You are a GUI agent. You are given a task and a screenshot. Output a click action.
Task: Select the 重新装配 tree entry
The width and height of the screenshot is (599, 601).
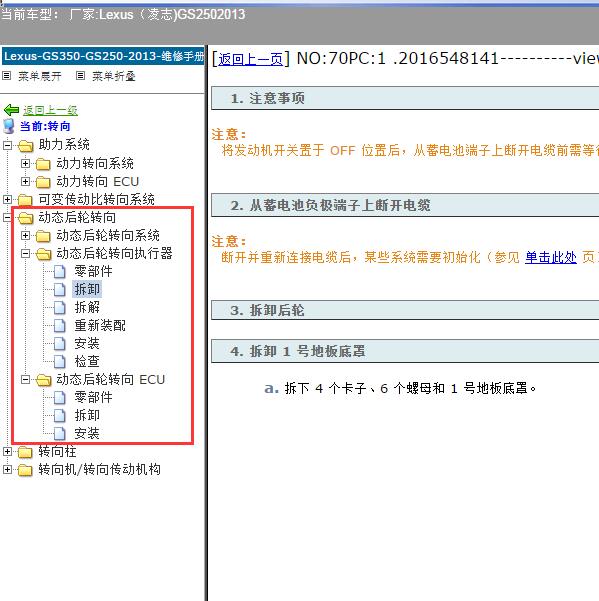pos(100,325)
